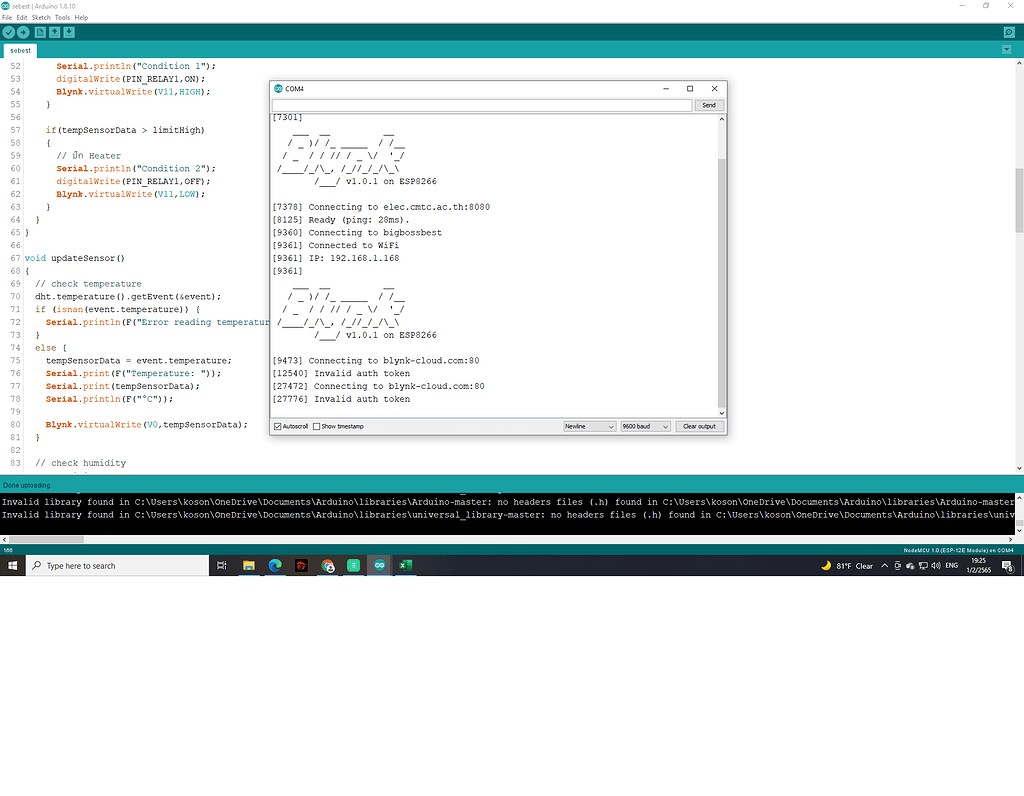This screenshot has width=1024, height=796.
Task: Click the Upload arrow icon
Action: pyautogui.click(x=23, y=33)
